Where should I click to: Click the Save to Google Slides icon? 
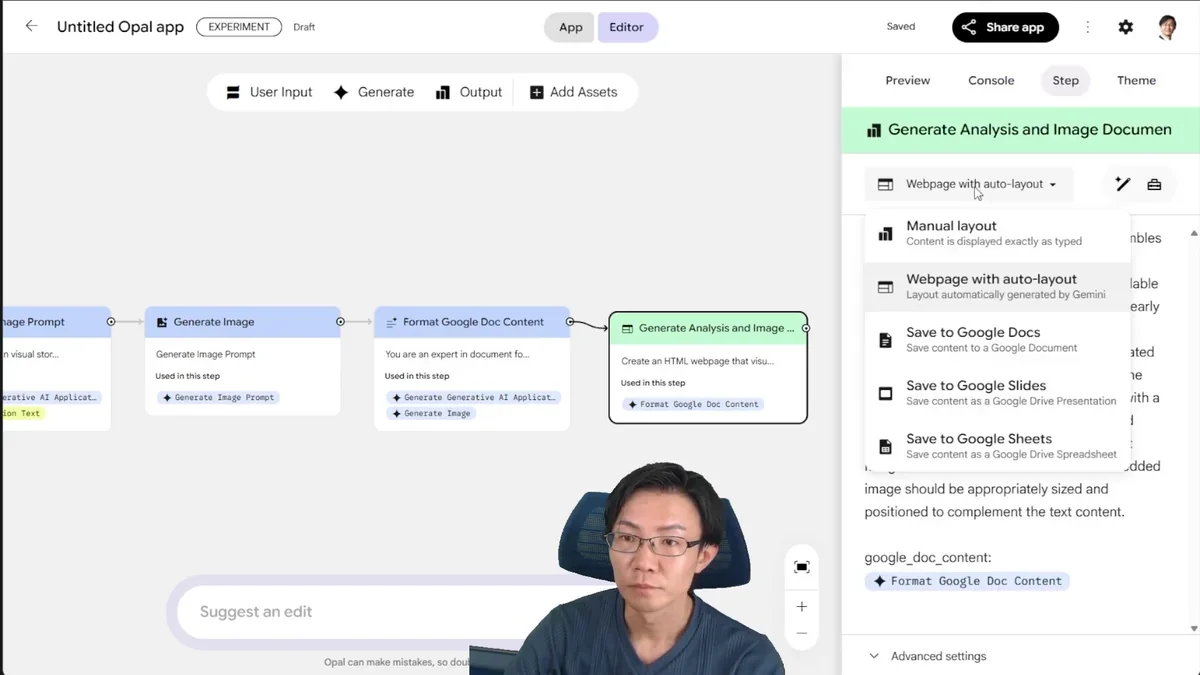tap(885, 393)
